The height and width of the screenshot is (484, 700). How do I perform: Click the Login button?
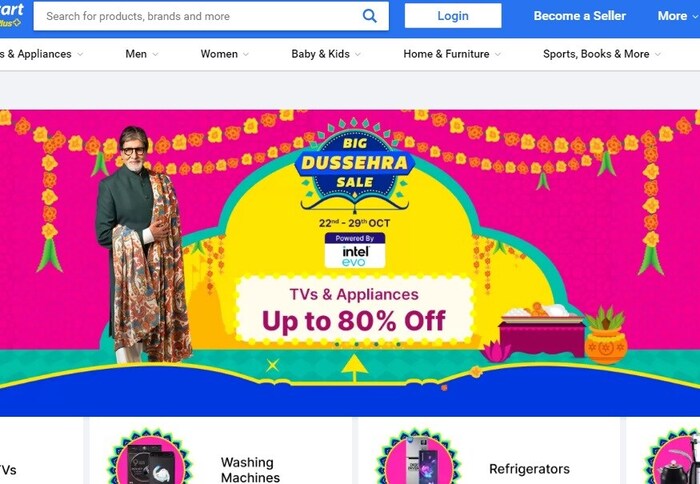point(453,16)
